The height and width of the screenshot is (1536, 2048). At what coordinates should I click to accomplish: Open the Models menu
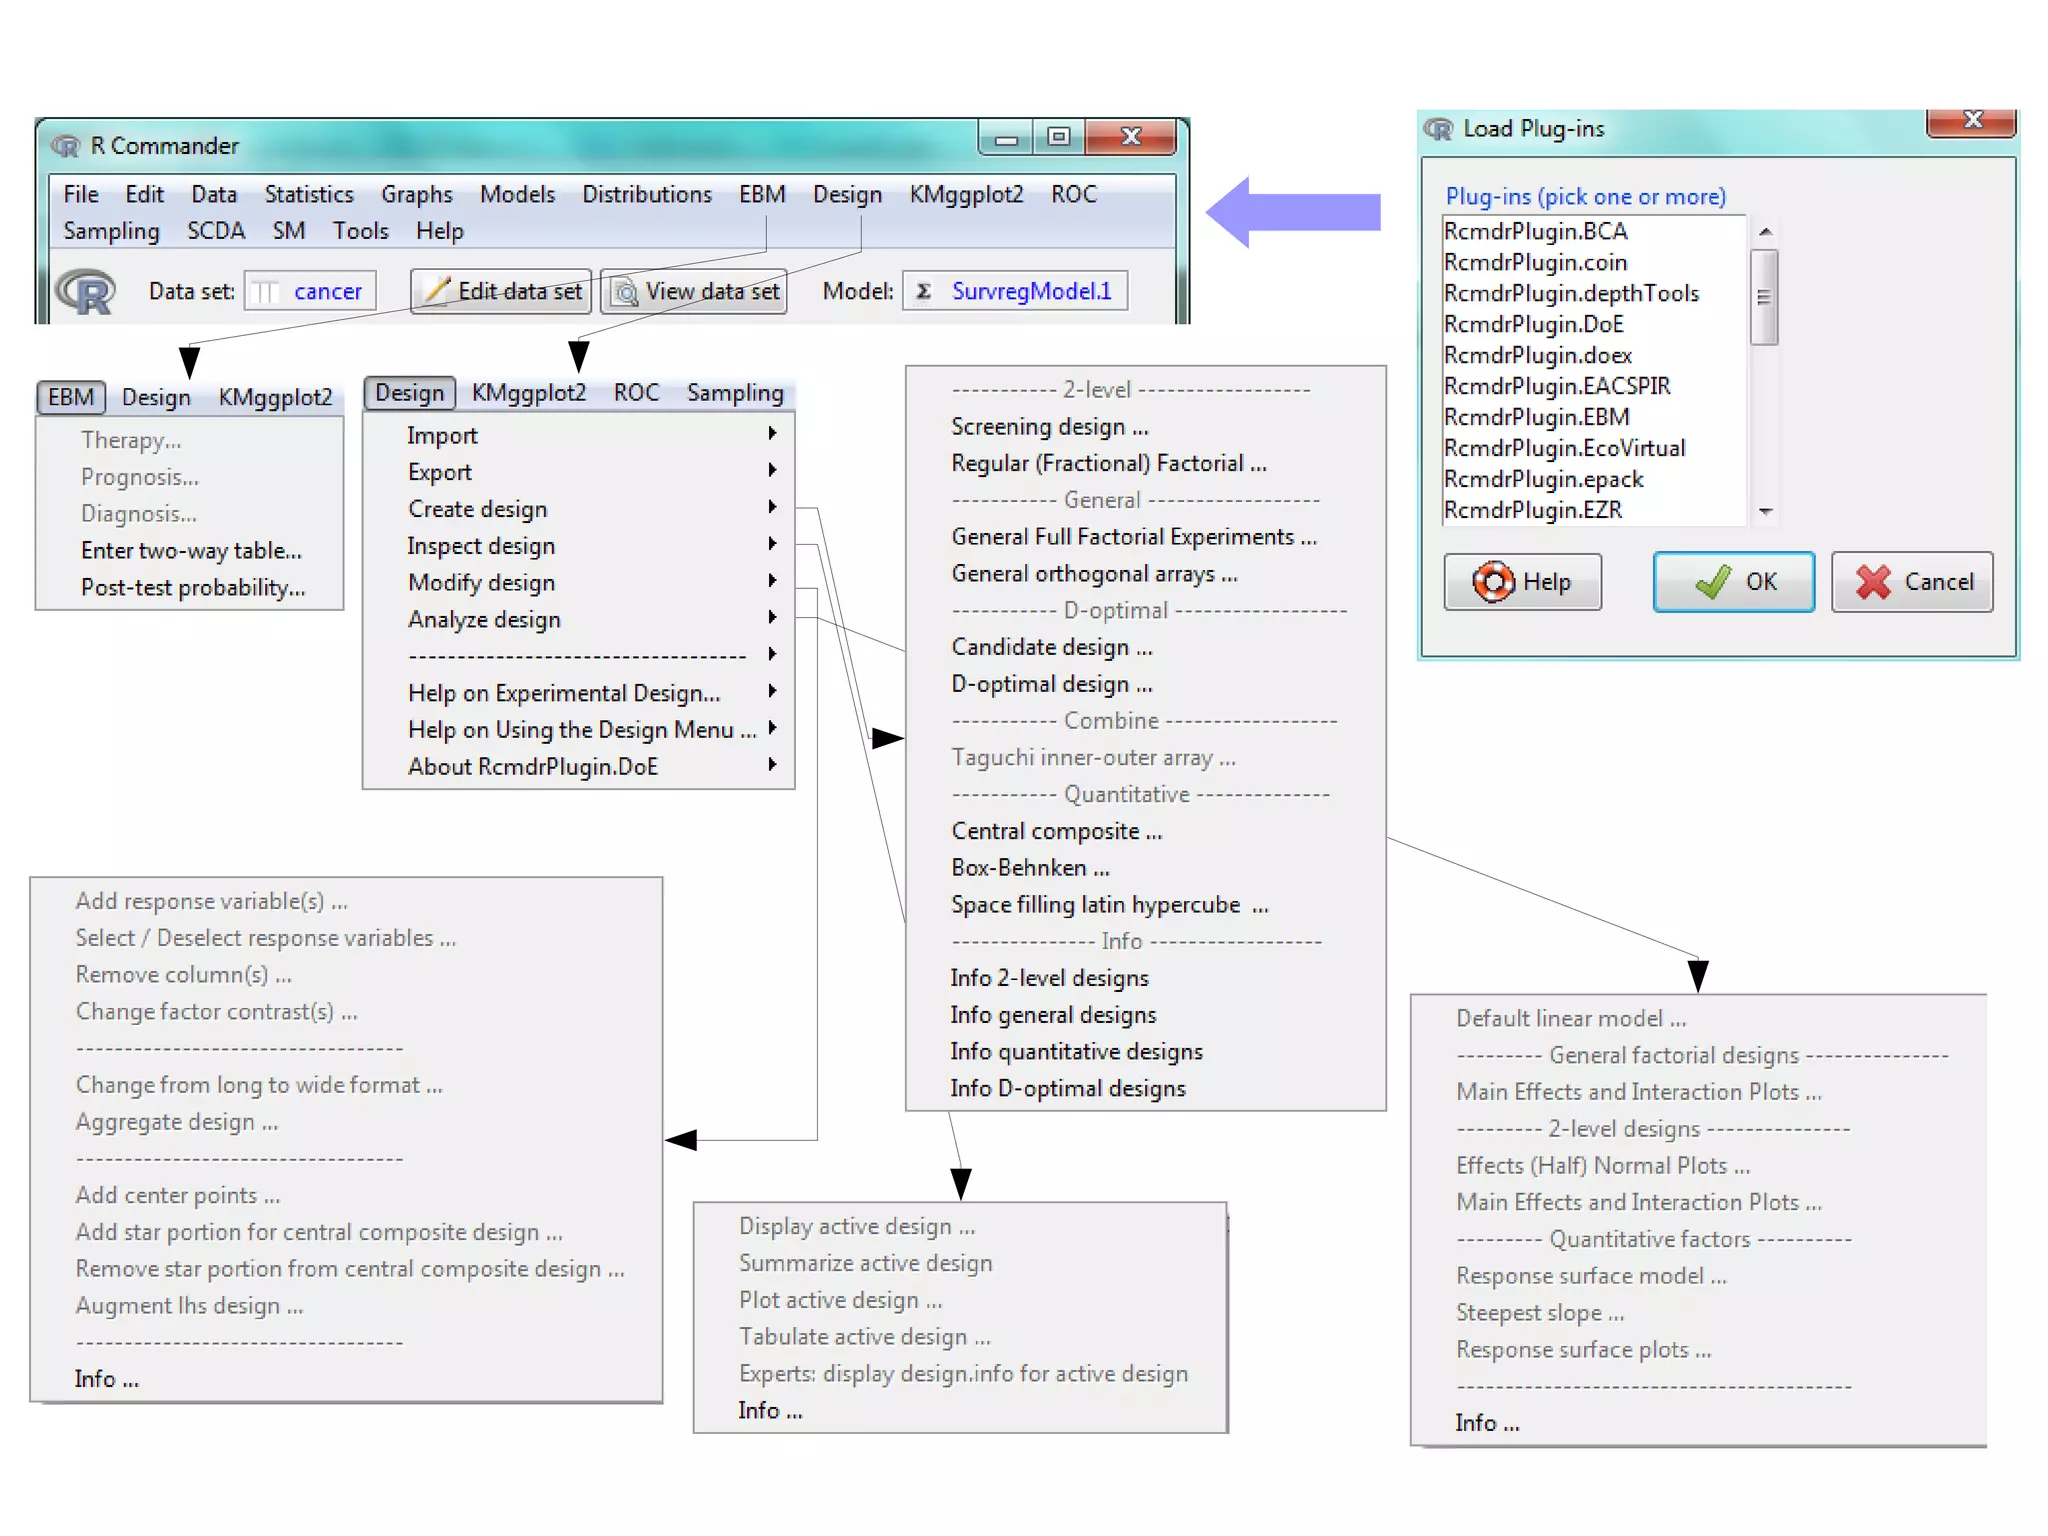click(517, 194)
